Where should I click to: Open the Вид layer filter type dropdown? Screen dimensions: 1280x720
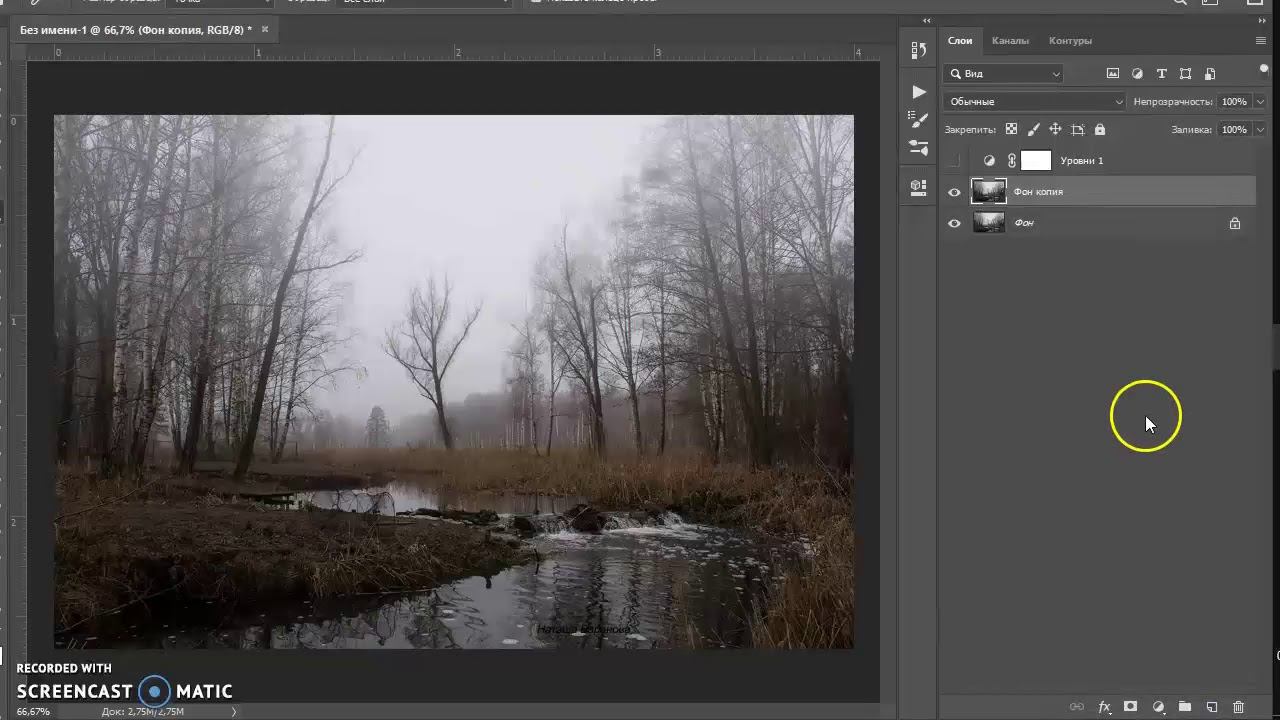coord(1003,74)
